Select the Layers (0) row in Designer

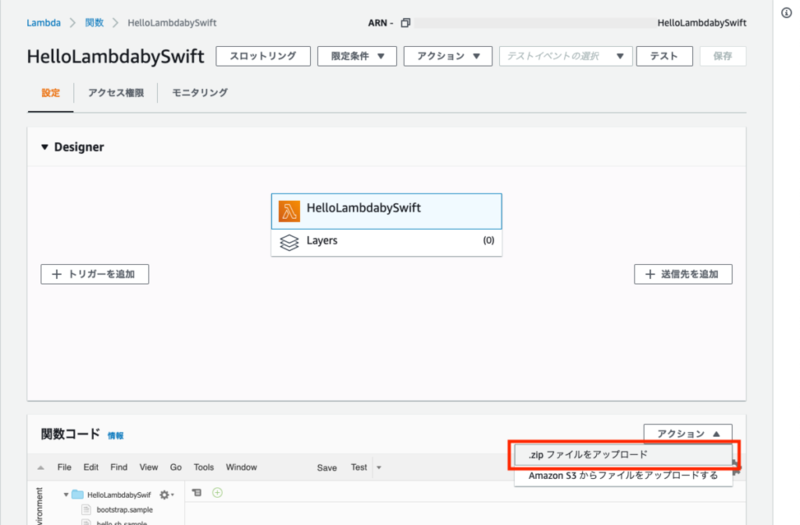[x=386, y=242]
